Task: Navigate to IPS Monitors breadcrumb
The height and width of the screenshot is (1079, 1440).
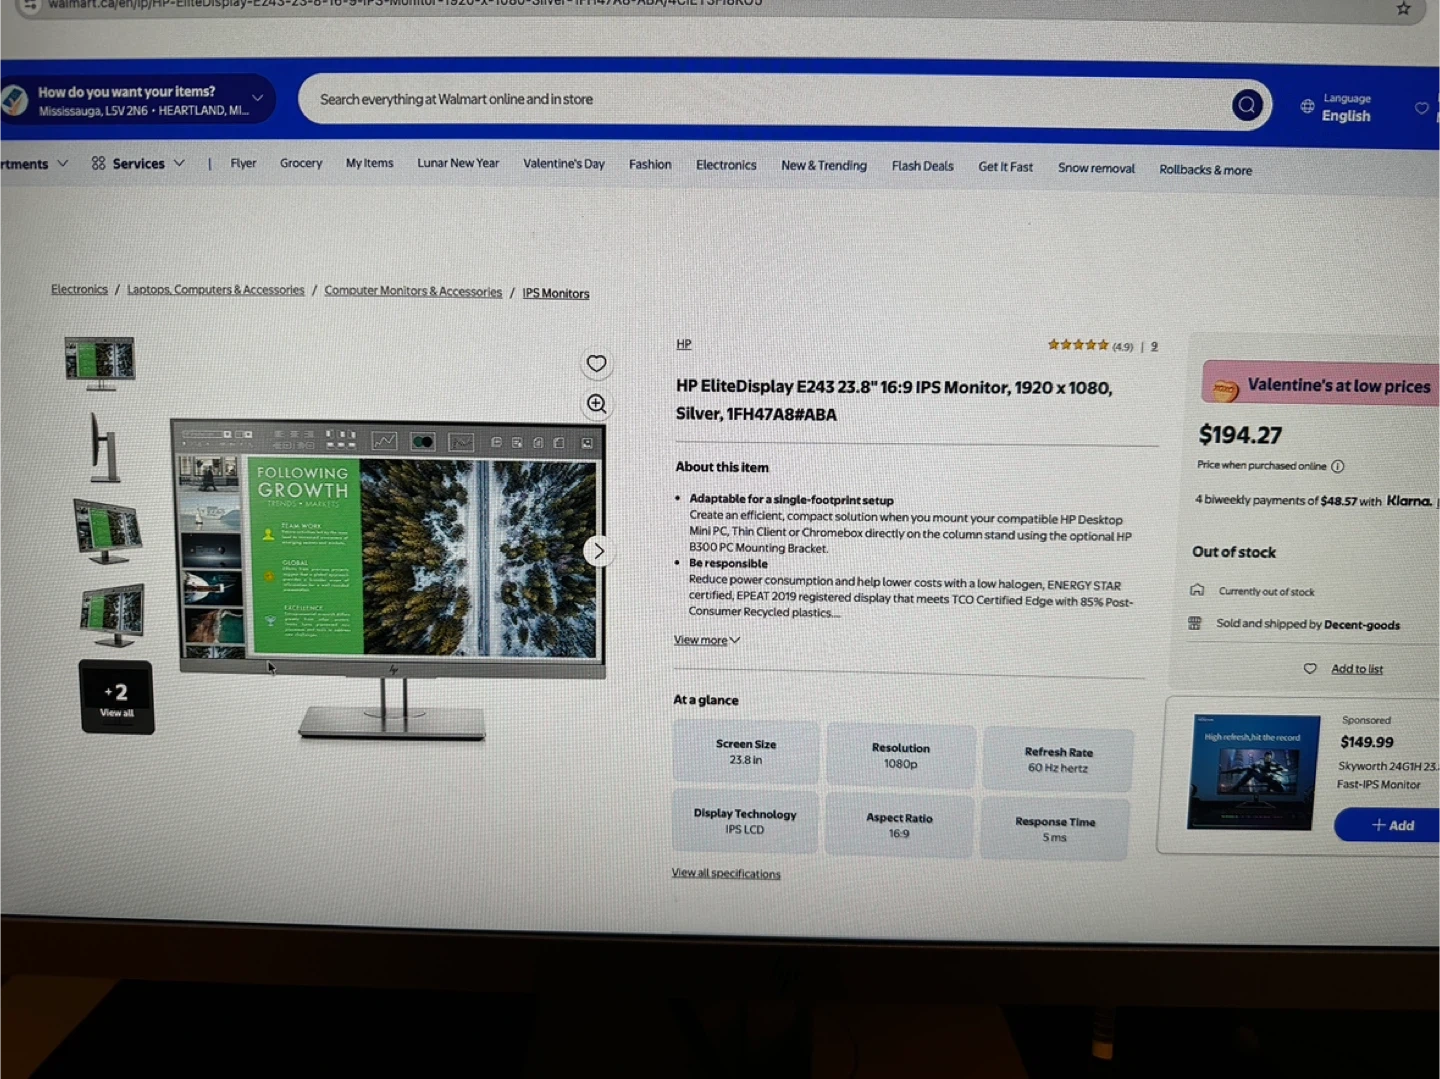Action: (x=555, y=293)
